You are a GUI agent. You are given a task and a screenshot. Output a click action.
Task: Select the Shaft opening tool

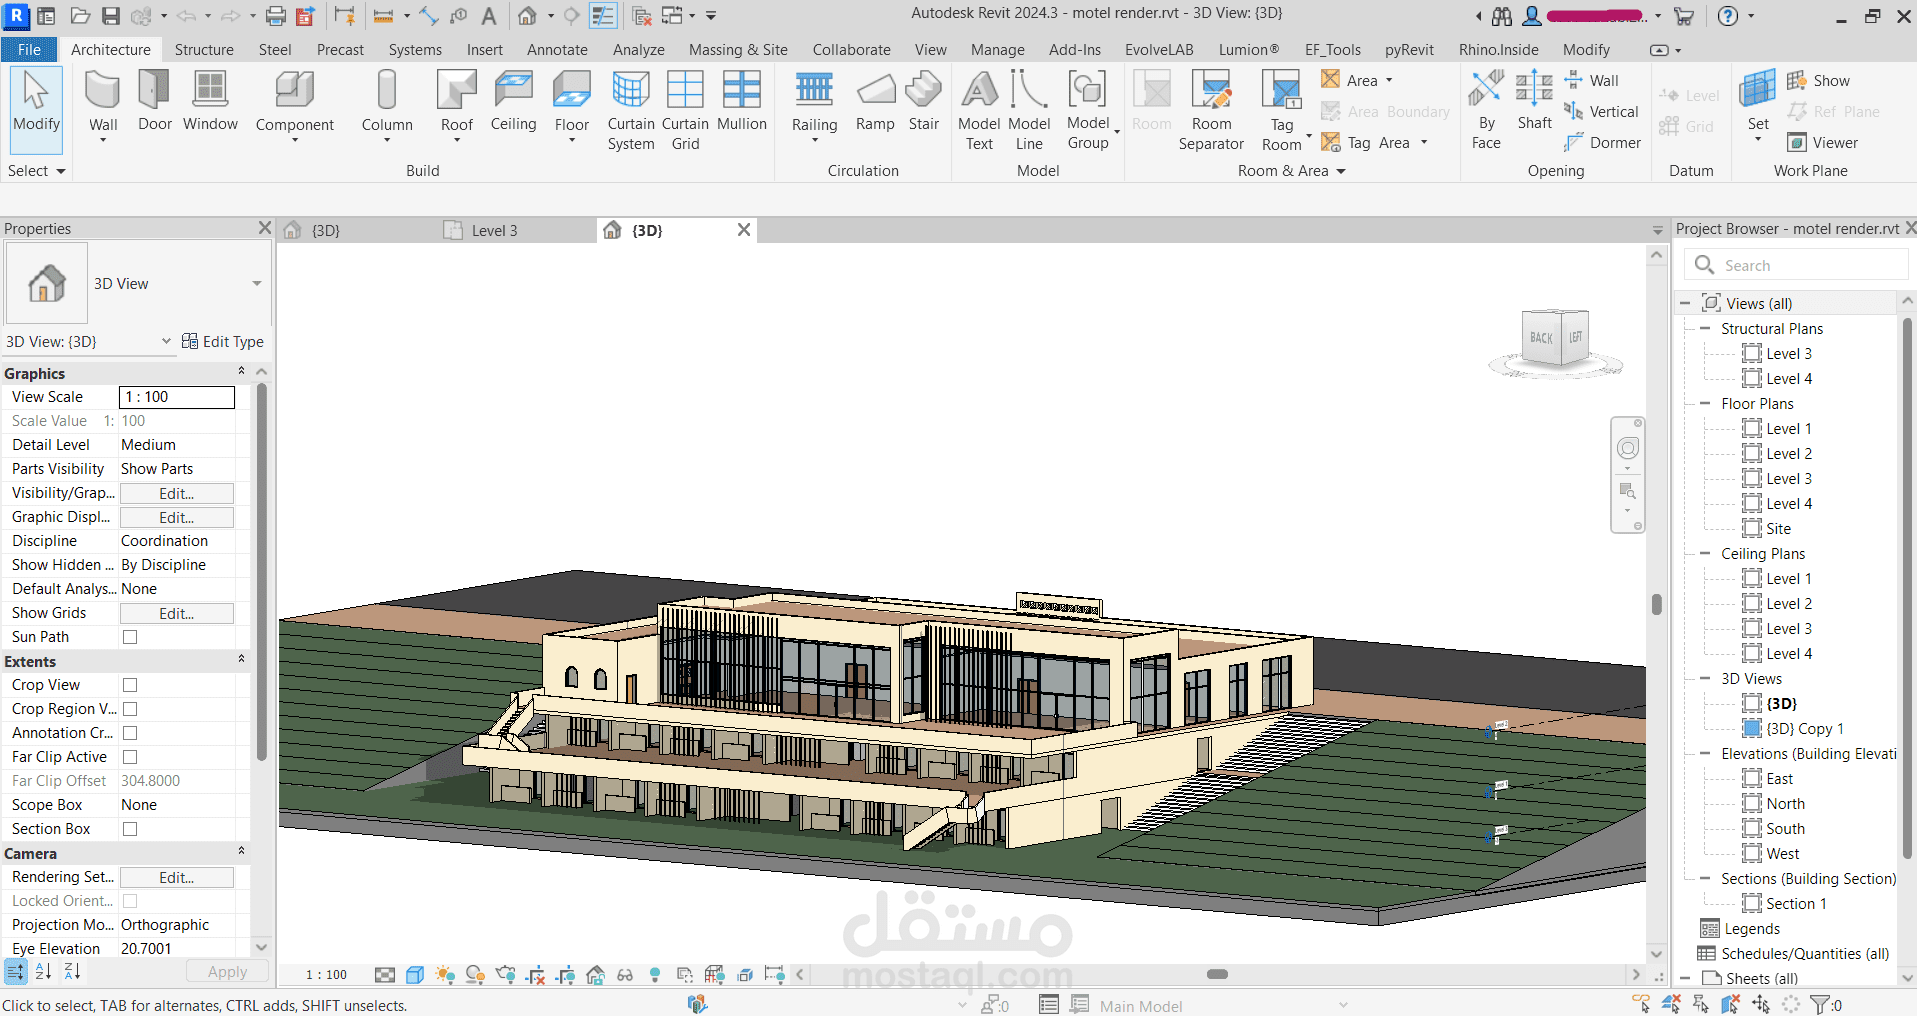1534,101
